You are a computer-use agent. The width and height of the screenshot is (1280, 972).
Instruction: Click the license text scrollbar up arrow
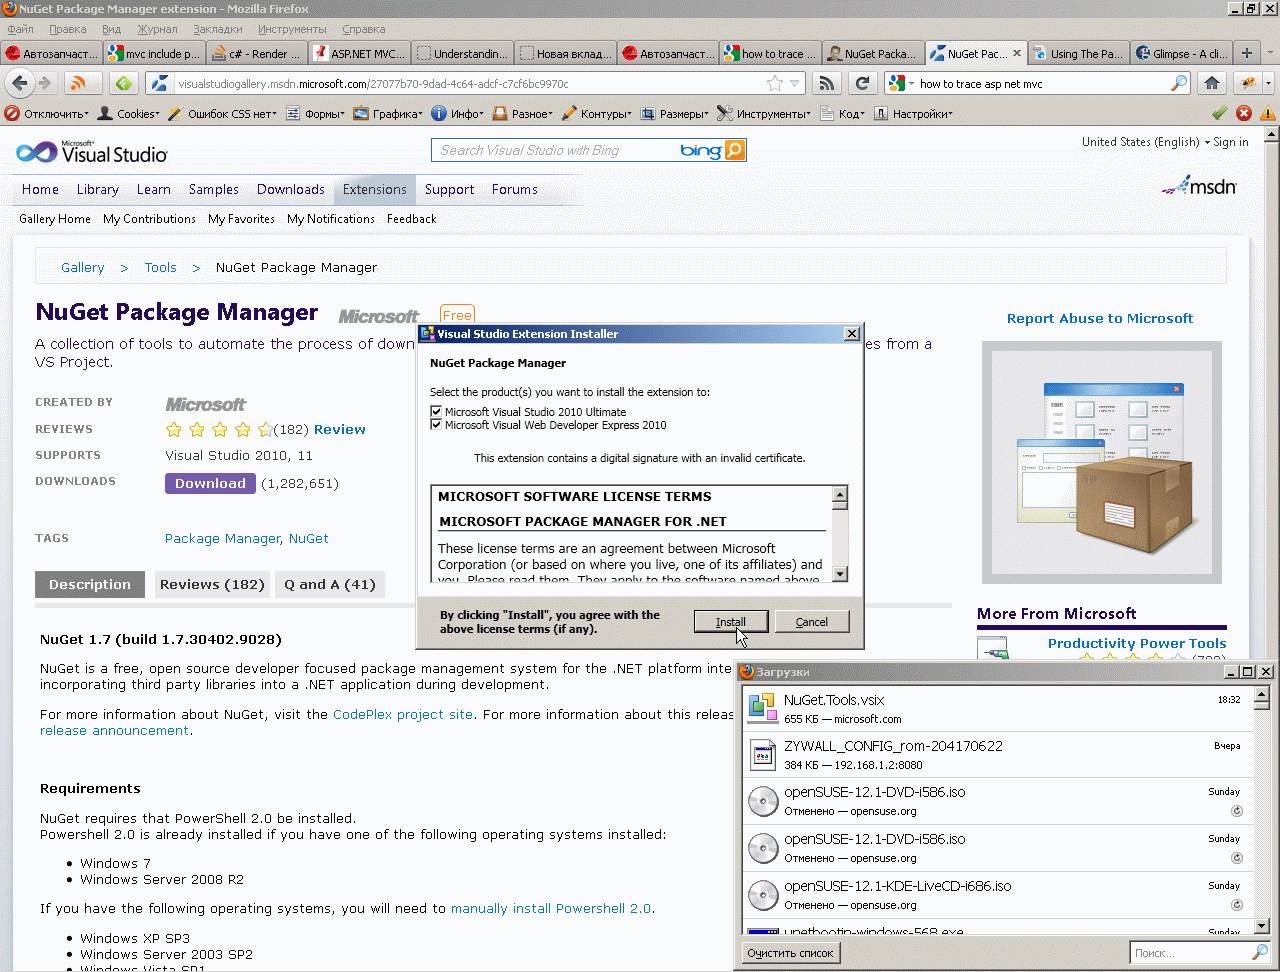click(x=840, y=494)
